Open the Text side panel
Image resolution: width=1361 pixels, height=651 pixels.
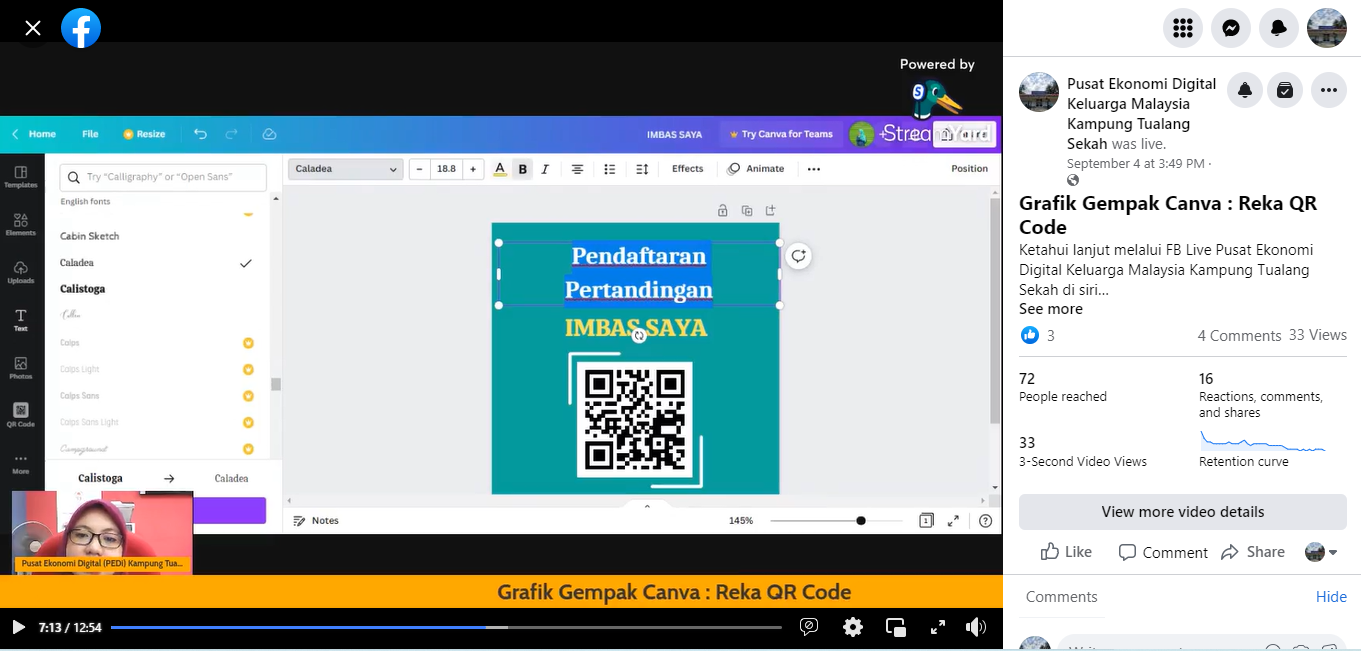[21, 320]
